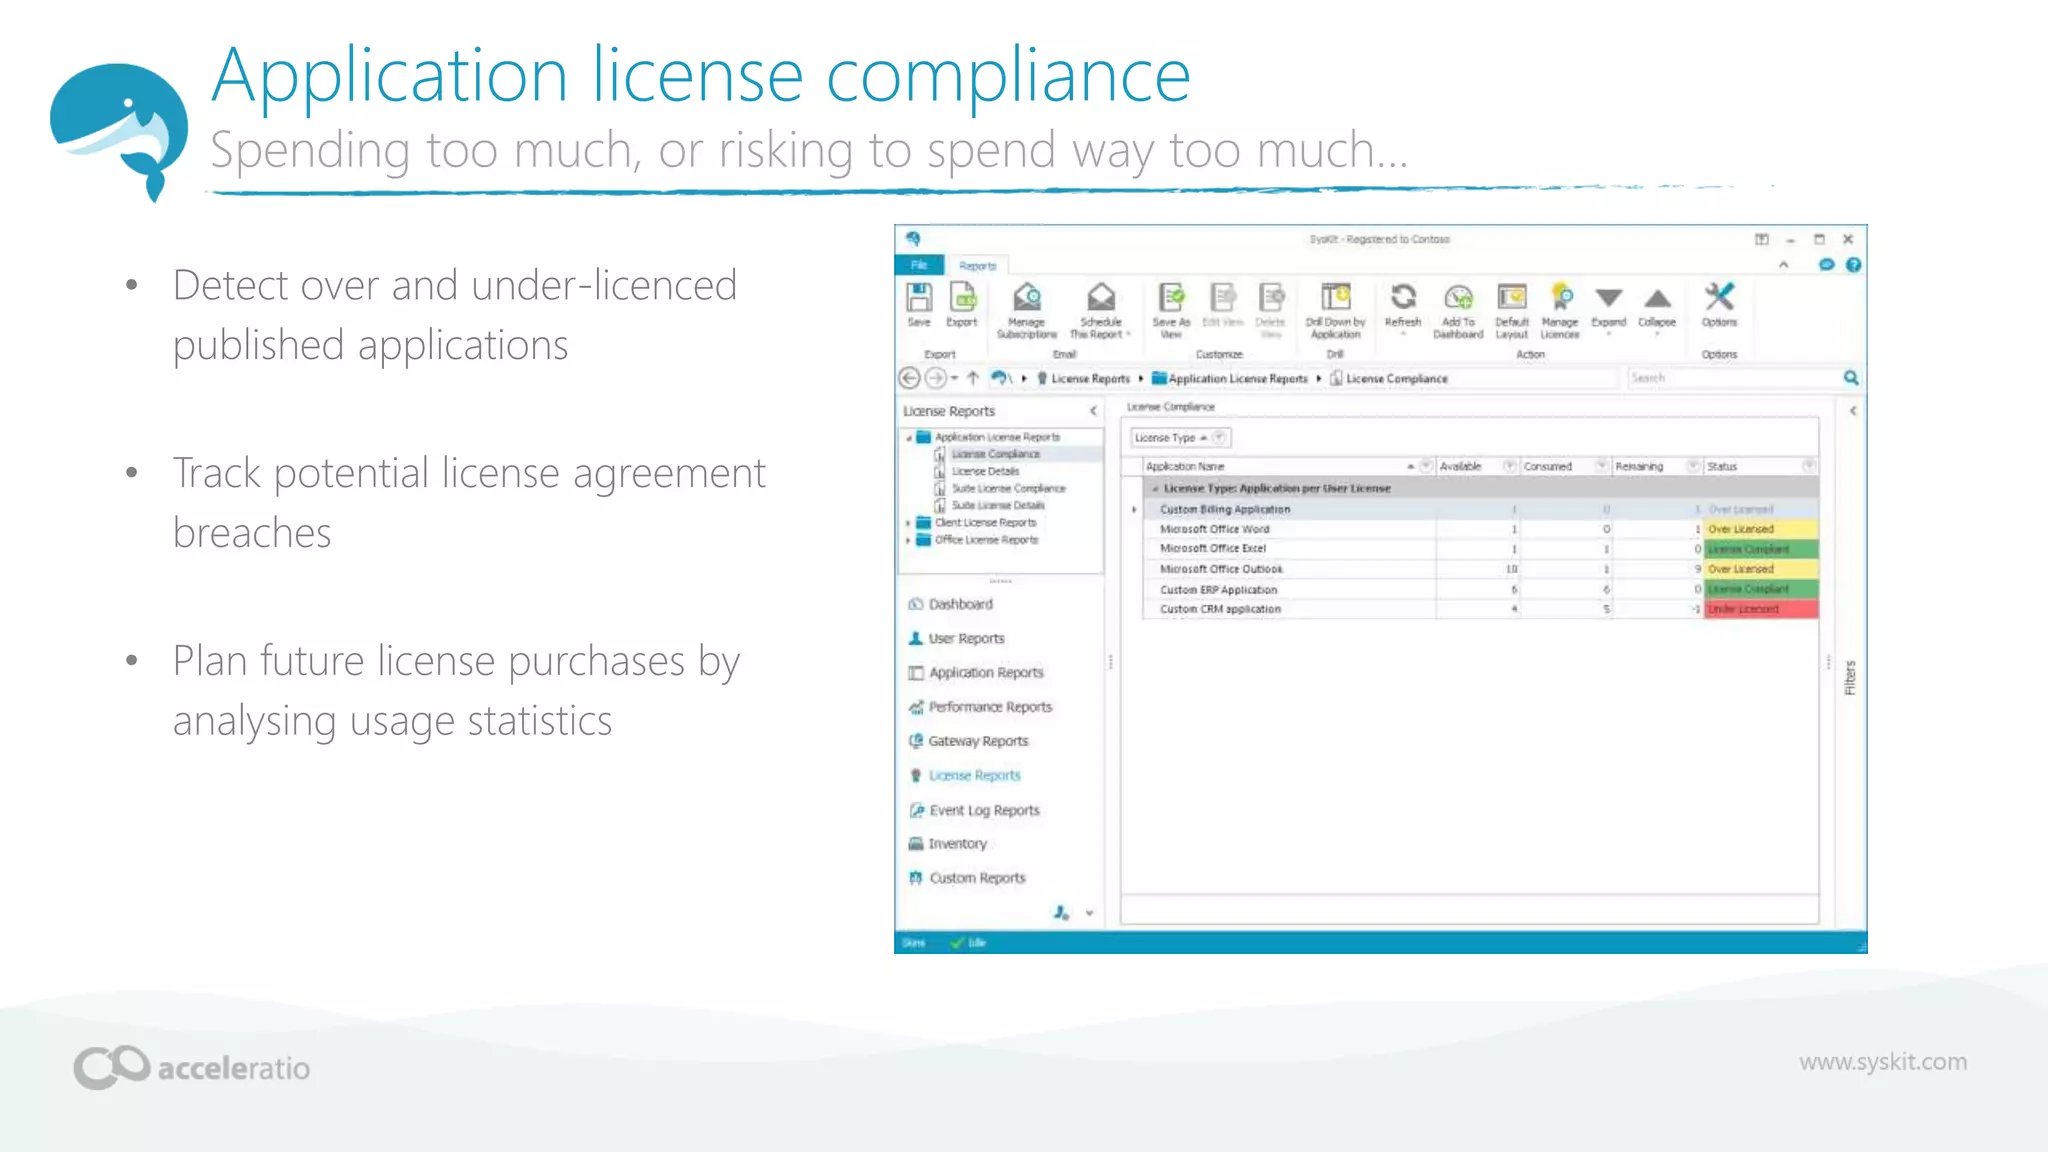
Task: Open Custom Reports in the sidebar
Action: [967, 878]
